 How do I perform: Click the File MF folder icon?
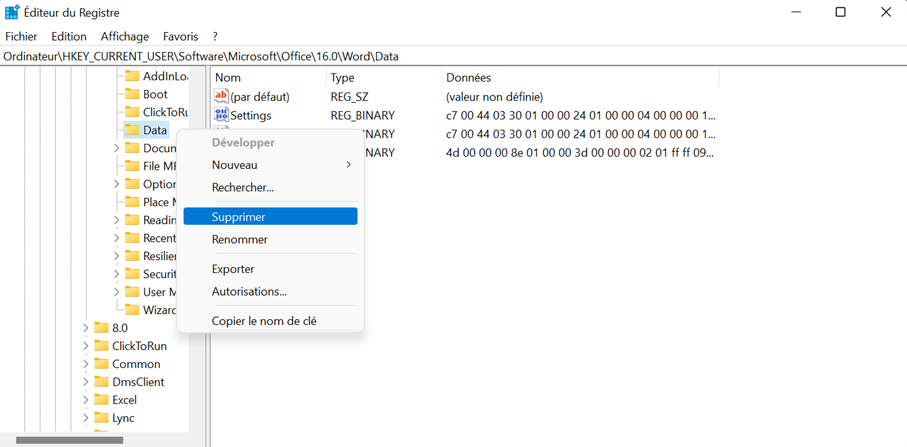pos(132,166)
